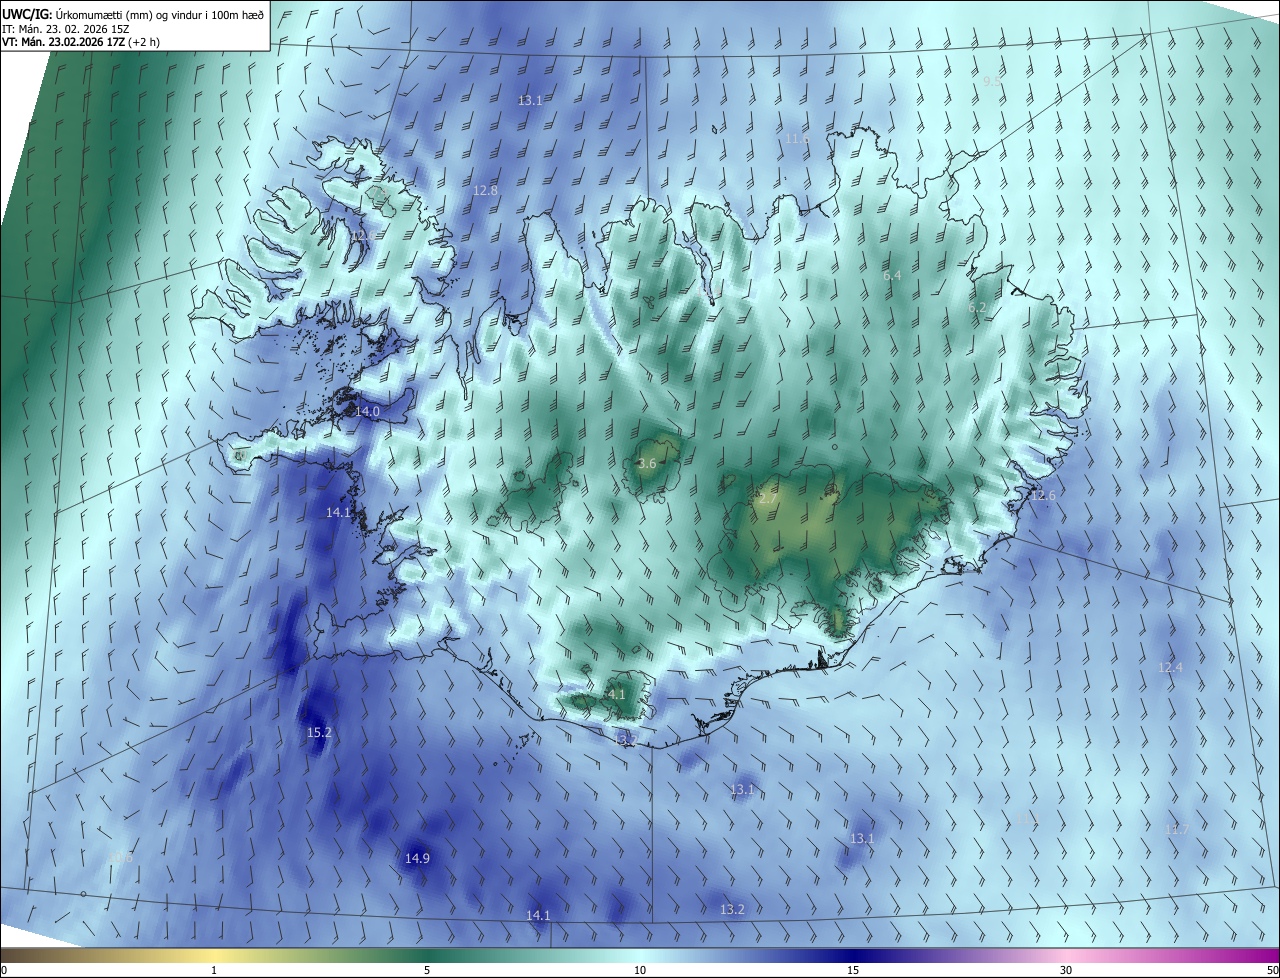This screenshot has height=978, width=1280.
Task: Click the 3.6 value on the glacier
Action: [x=647, y=464]
